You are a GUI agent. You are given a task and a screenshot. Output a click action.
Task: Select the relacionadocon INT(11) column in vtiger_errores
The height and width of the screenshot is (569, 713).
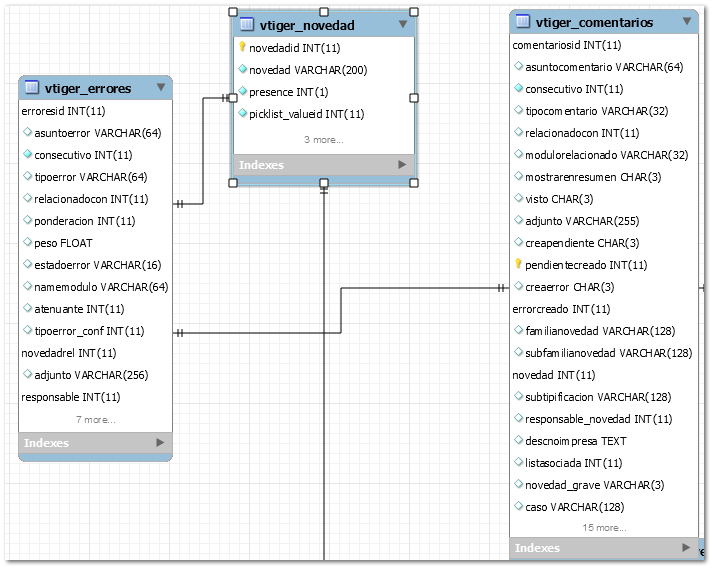point(91,199)
